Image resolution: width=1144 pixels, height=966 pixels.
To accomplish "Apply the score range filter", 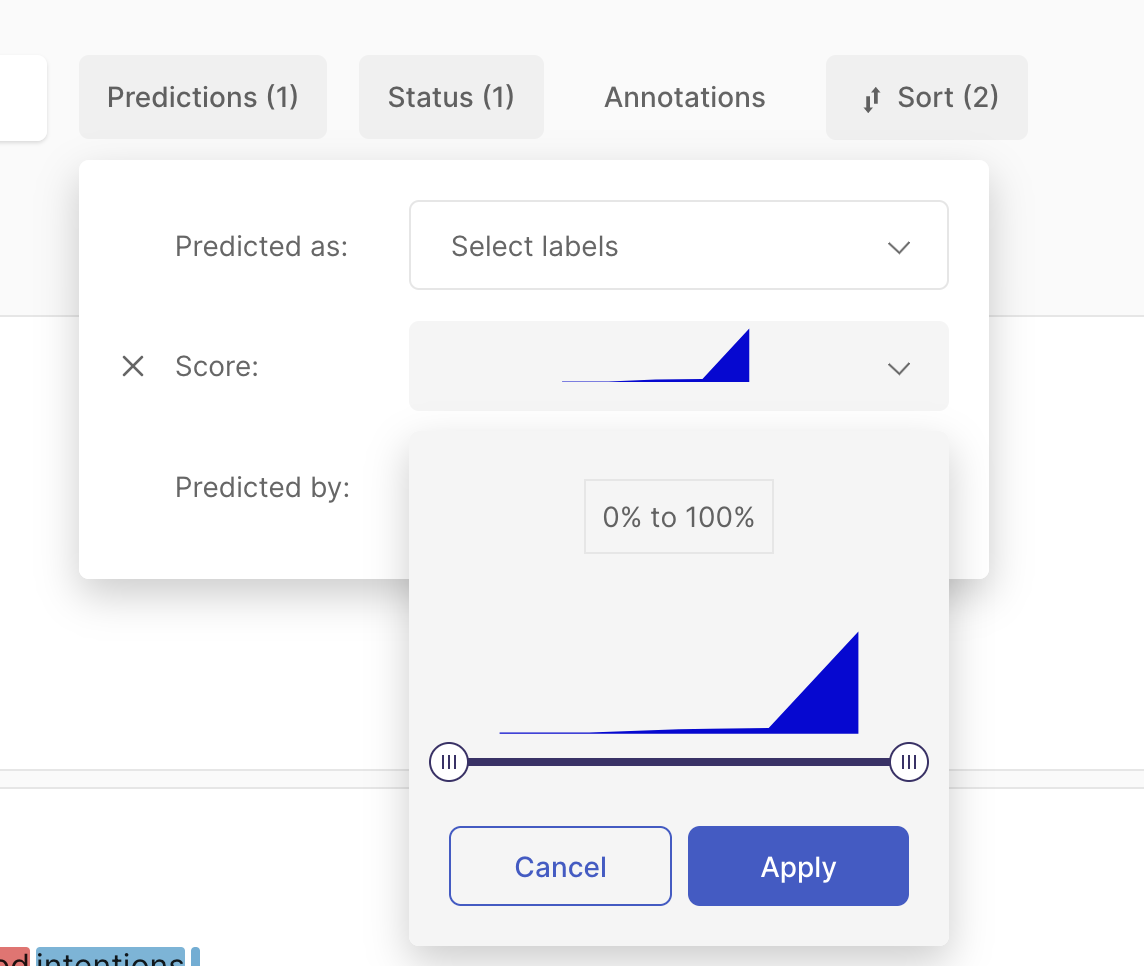I will [x=797, y=866].
